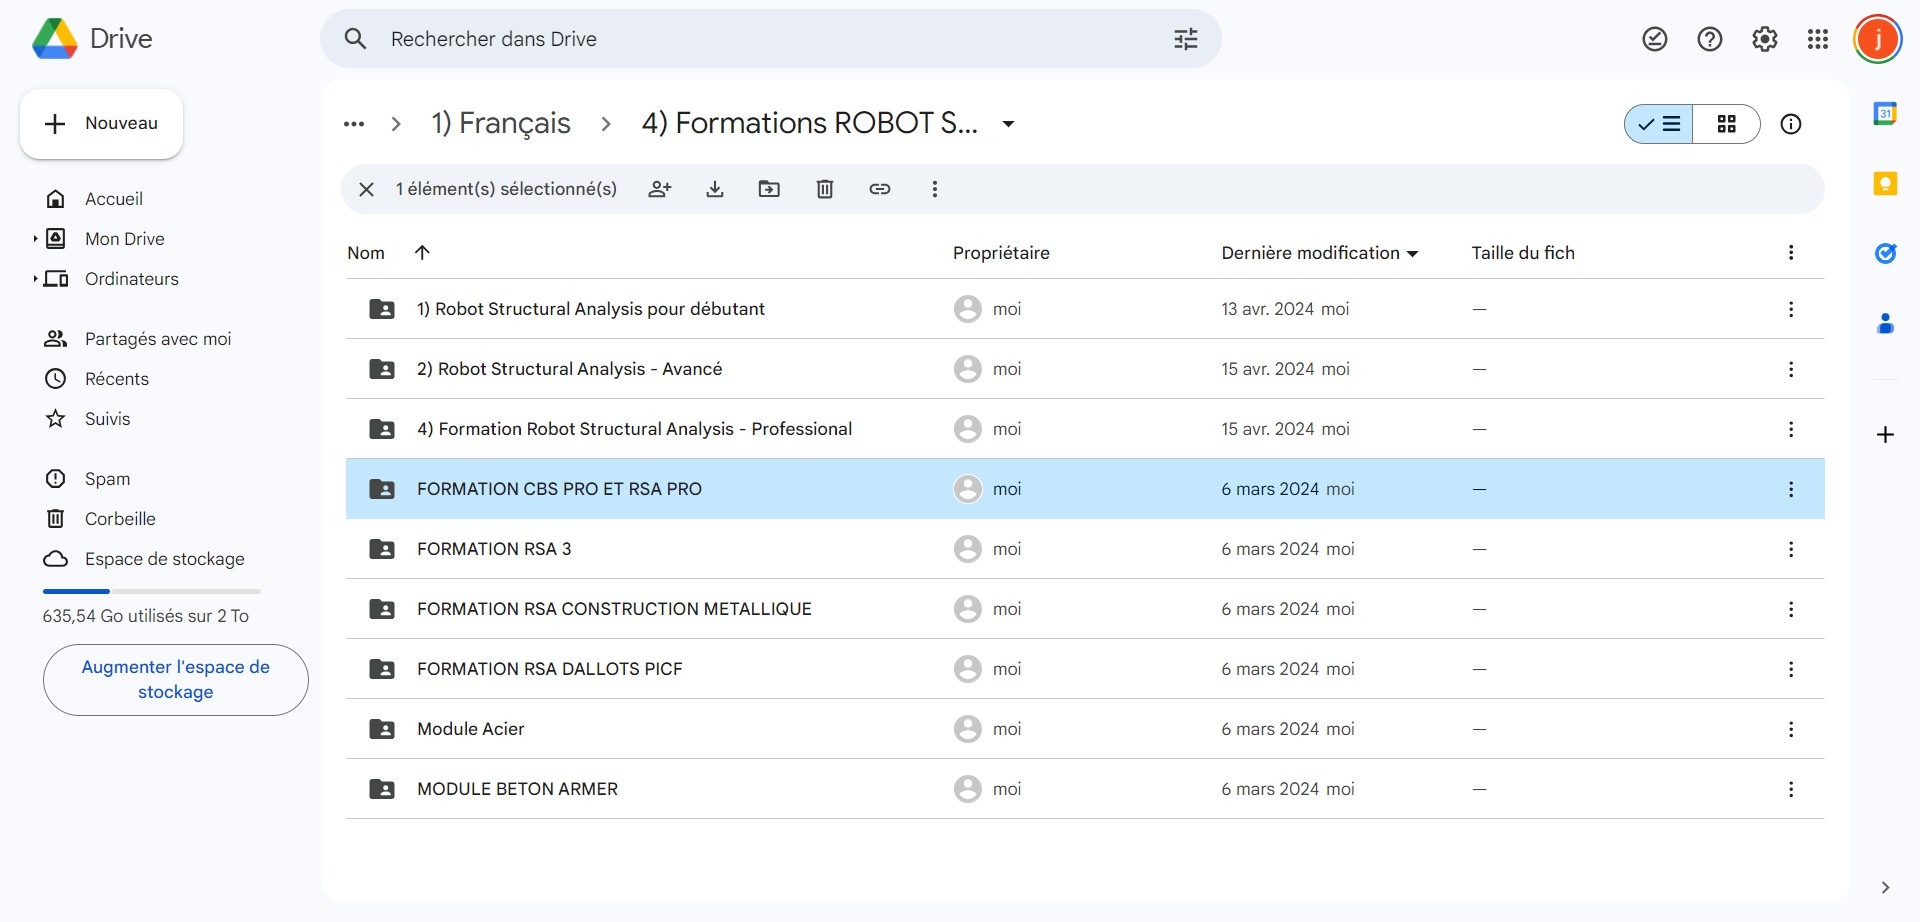This screenshot has height=922, width=1920.
Task: Click 635,54 Go utilisés sur 2 To
Action: pyautogui.click(x=146, y=616)
